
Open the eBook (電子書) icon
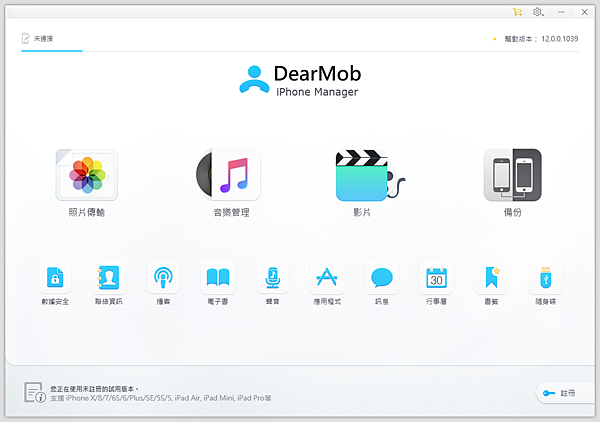click(218, 277)
